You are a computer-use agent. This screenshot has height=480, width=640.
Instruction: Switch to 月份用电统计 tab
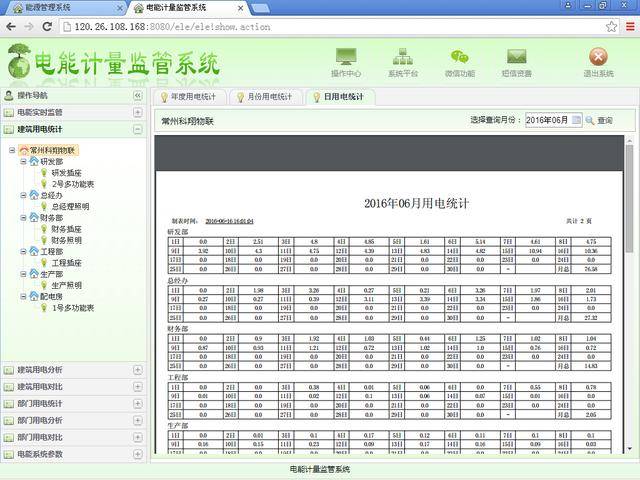[x=266, y=97]
